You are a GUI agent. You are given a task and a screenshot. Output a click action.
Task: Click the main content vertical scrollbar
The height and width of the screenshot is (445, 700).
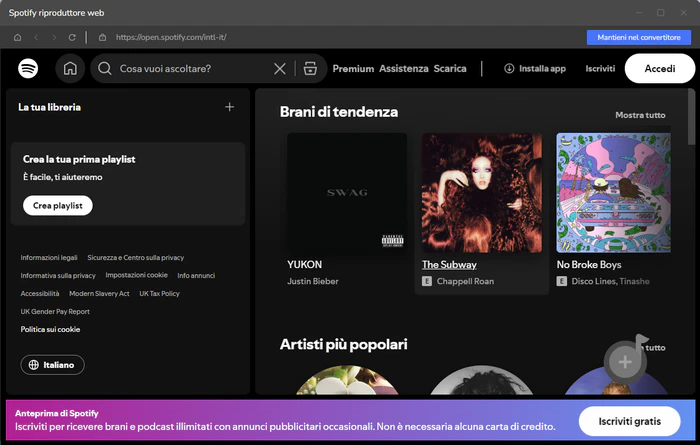click(x=691, y=117)
